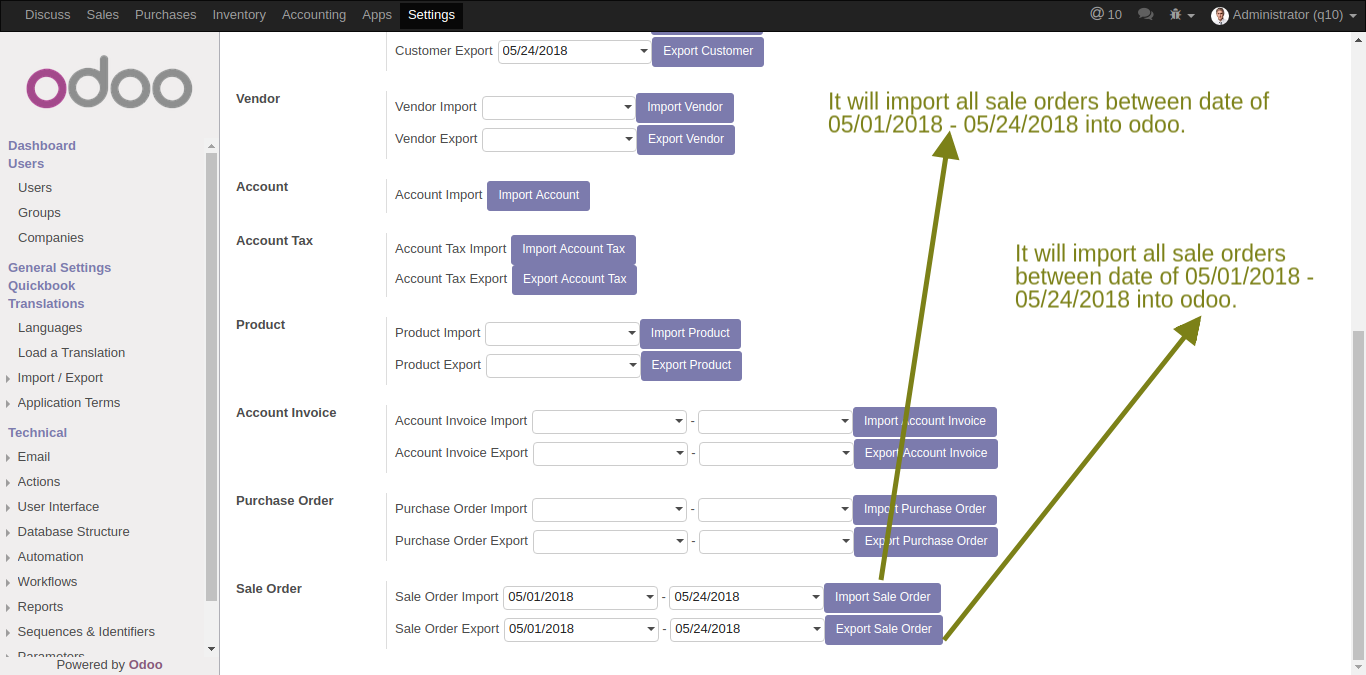Open the Purchases menu

tap(166, 15)
